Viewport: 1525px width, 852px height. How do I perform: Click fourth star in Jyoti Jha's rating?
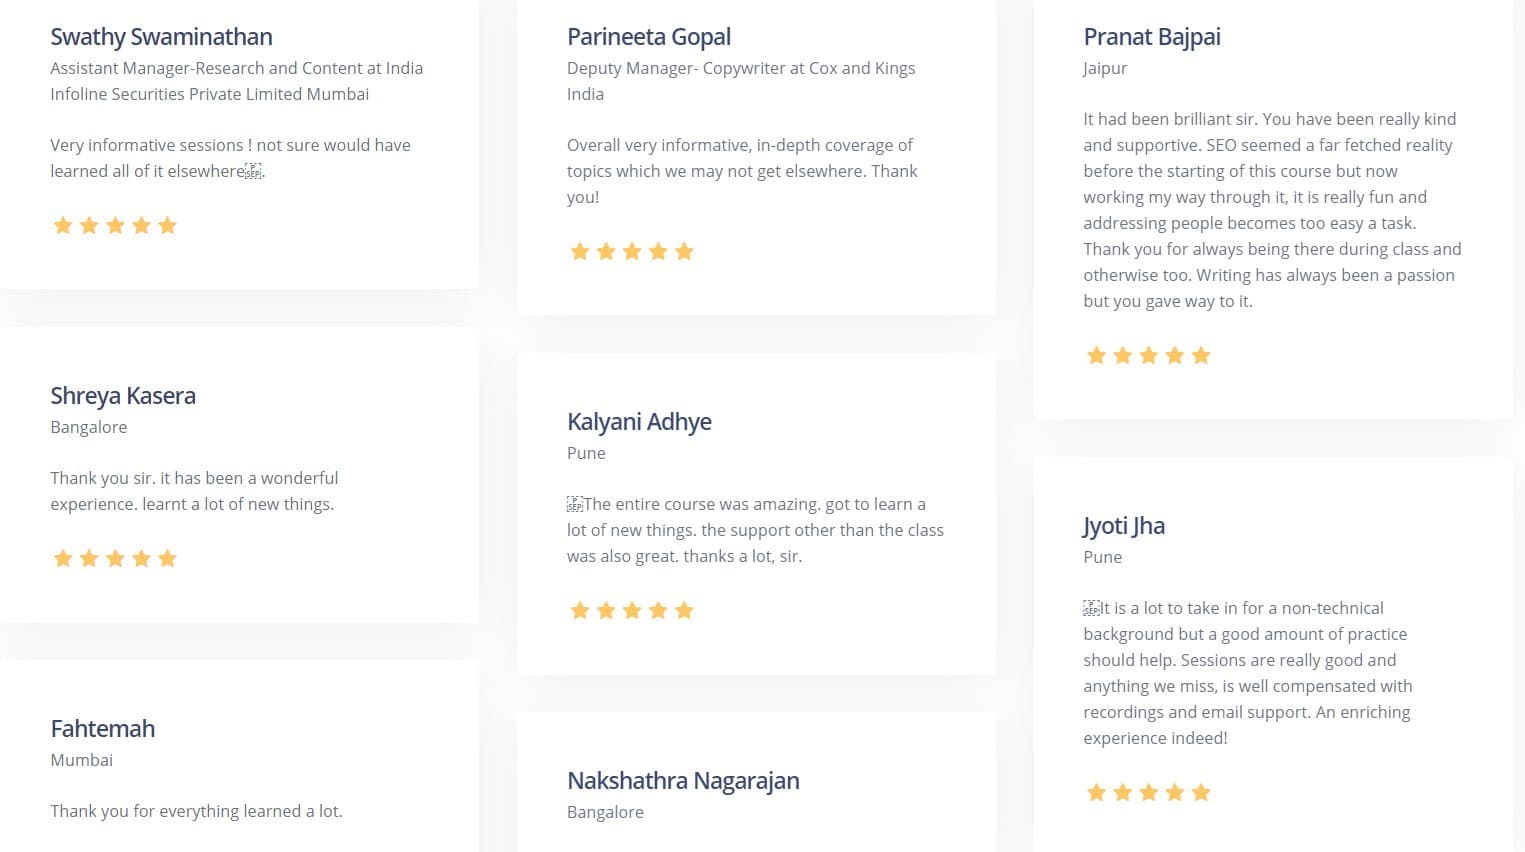pyautogui.click(x=1175, y=793)
